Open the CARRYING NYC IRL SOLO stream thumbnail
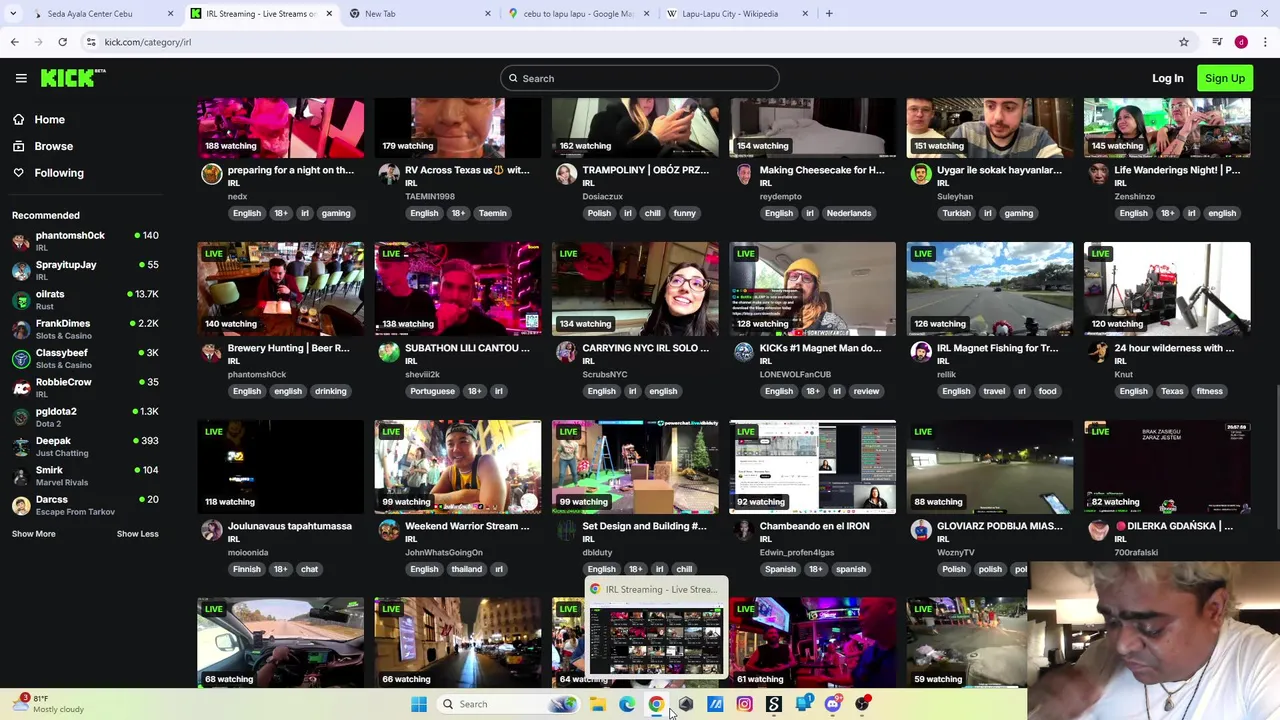 [635, 288]
